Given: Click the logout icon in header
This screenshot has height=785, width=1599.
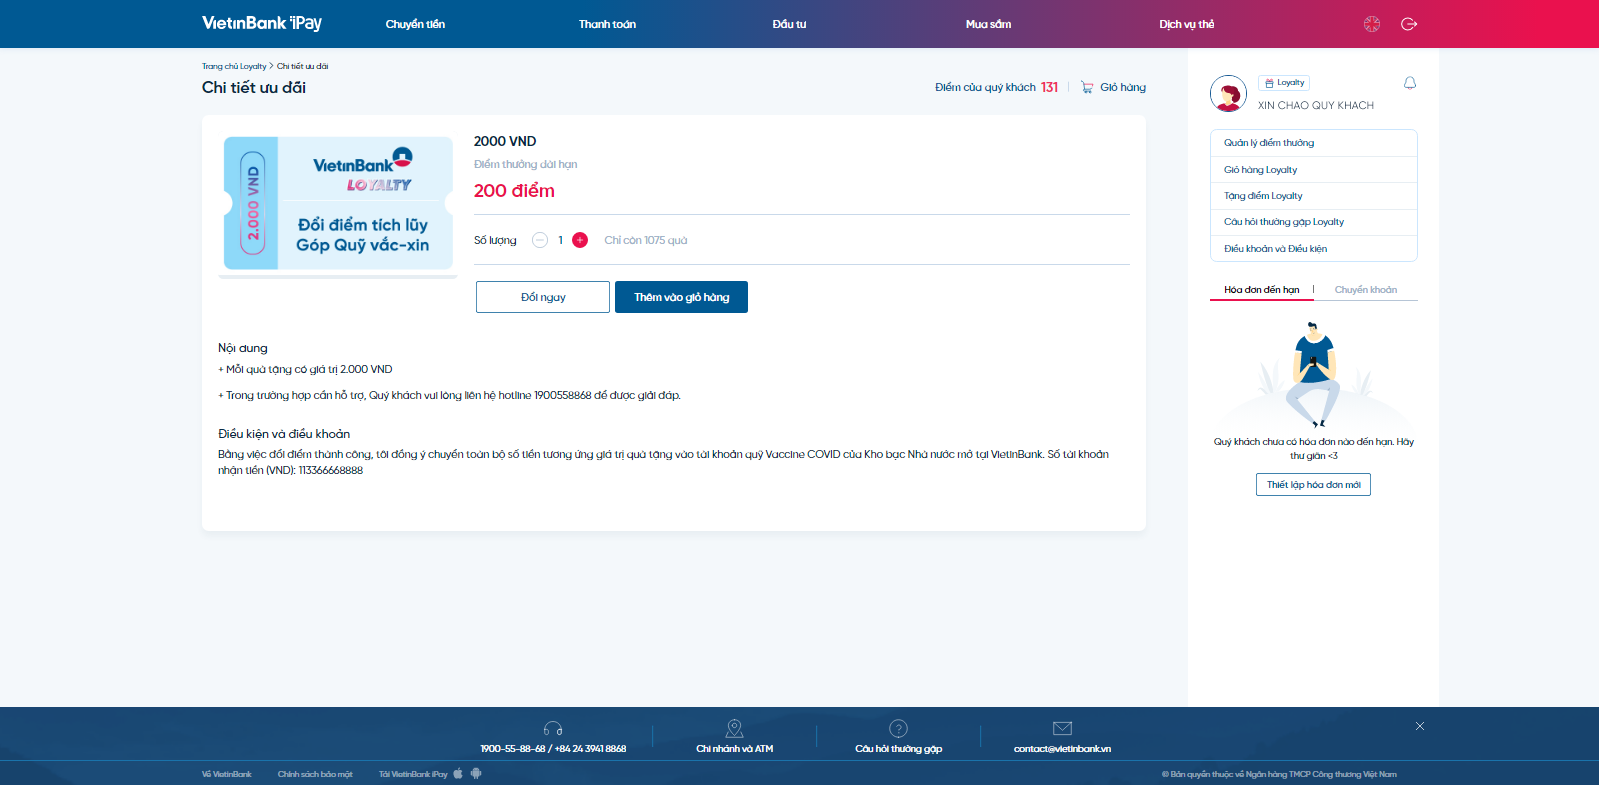Looking at the screenshot, I should [1409, 24].
